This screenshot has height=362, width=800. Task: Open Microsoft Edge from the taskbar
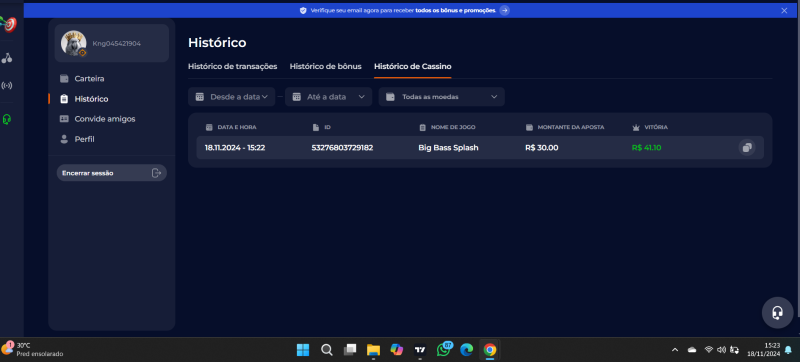(467, 350)
